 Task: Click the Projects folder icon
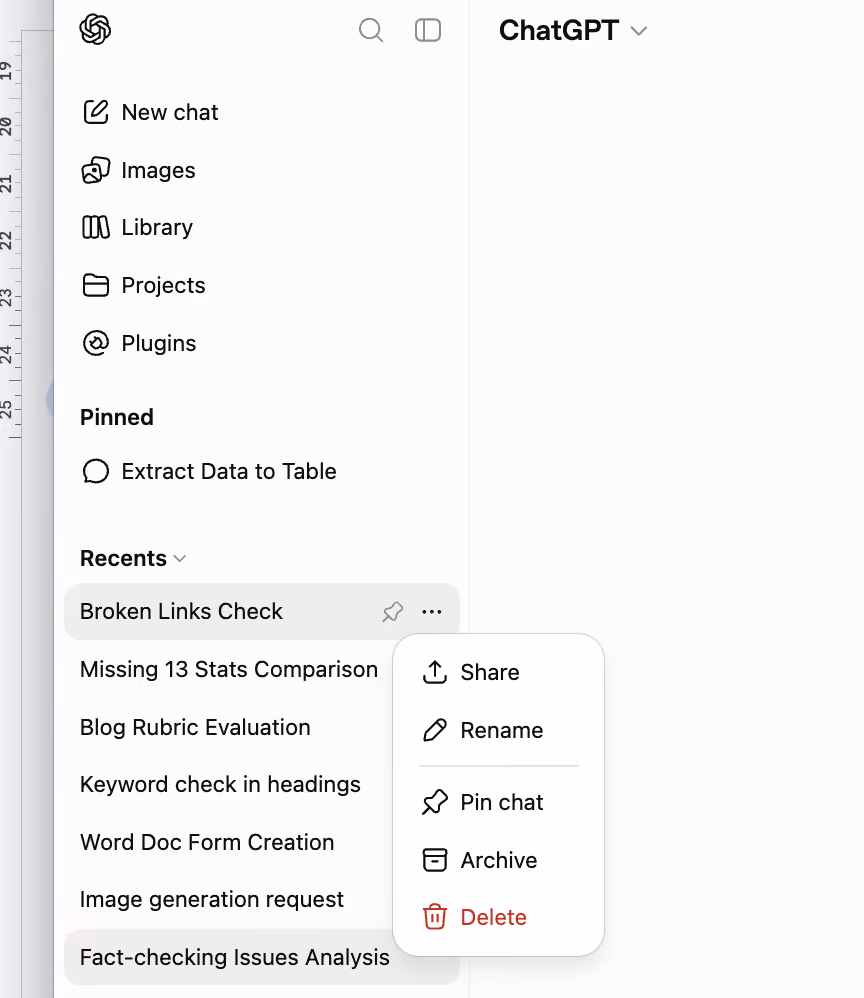pos(96,285)
